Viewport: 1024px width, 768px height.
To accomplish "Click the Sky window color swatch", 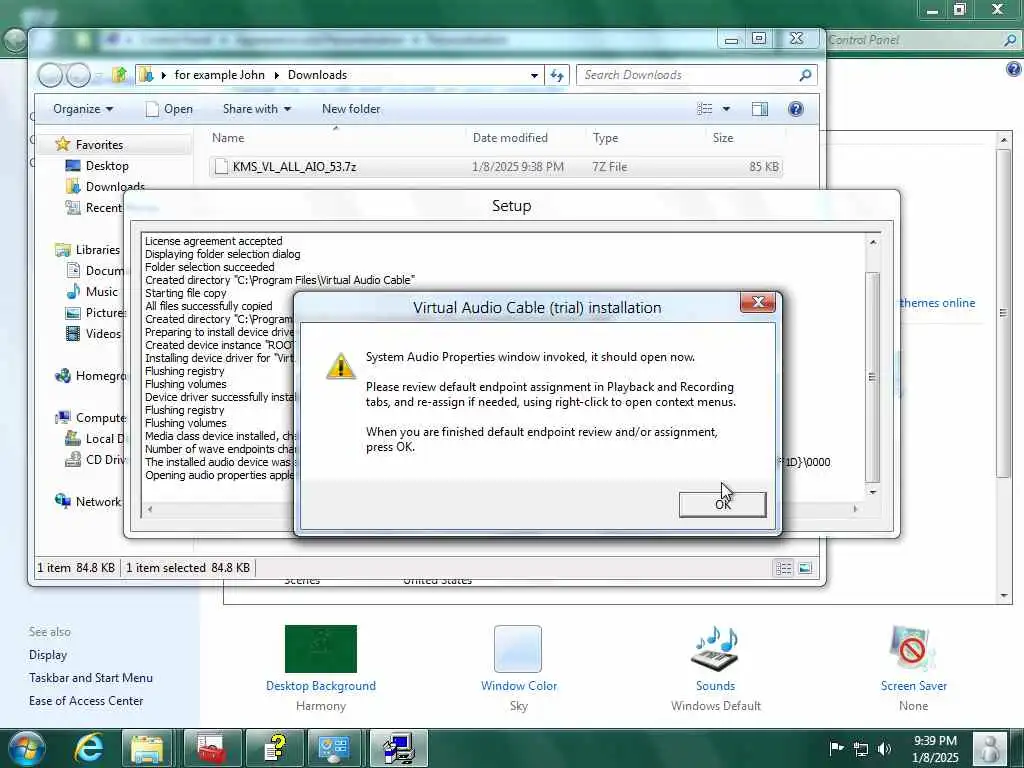I will point(518,648).
